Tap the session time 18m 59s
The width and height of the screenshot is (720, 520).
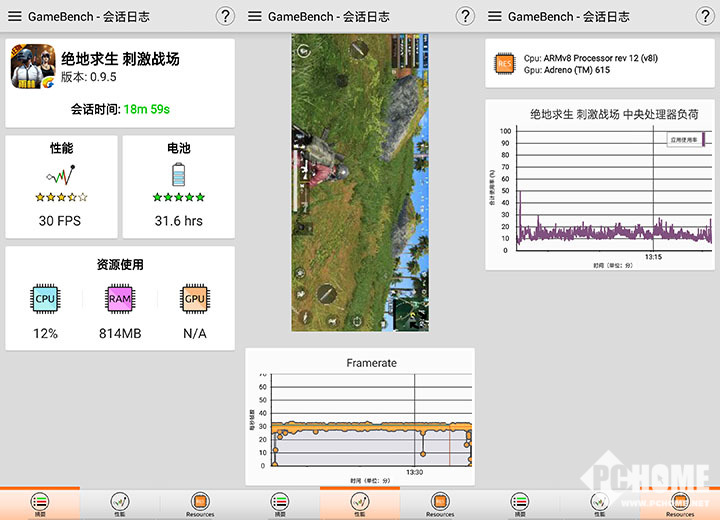pyautogui.click(x=146, y=109)
